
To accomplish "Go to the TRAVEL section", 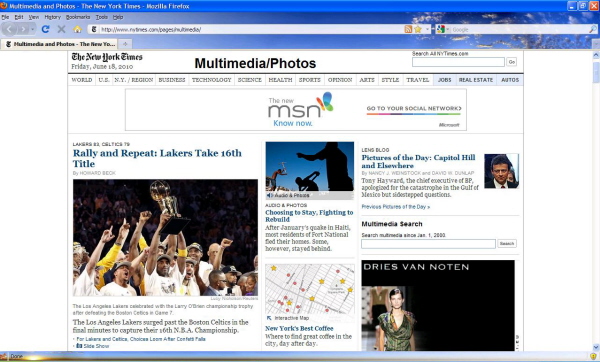I will 417,80.
